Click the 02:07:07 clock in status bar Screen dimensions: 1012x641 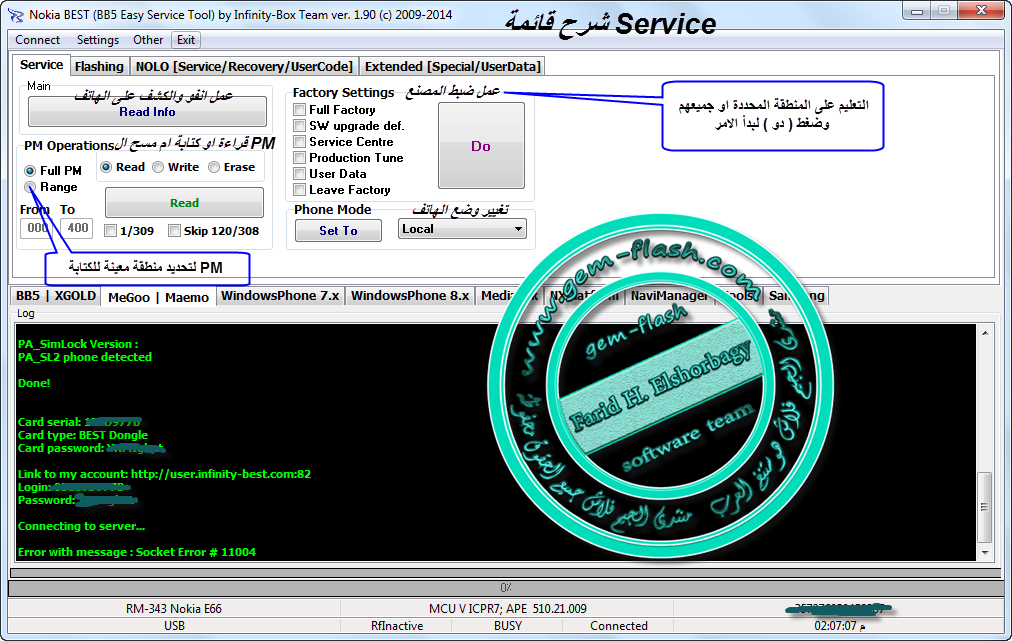pyautogui.click(x=840, y=626)
